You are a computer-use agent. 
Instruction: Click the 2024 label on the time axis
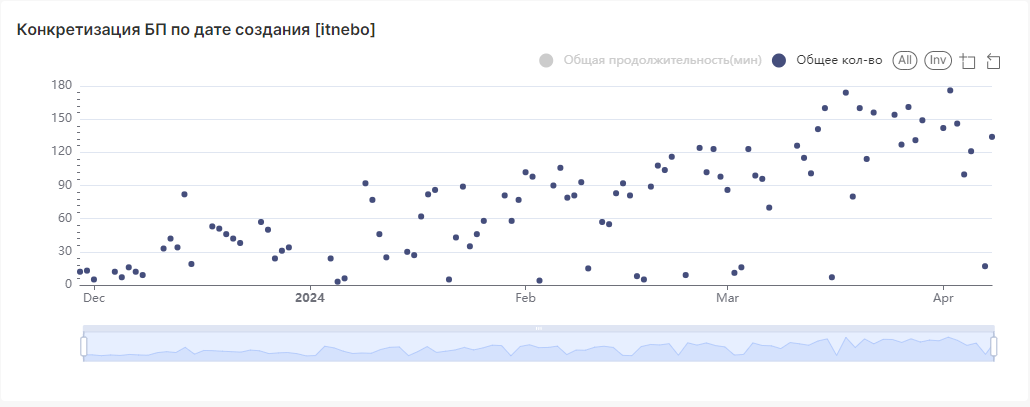(x=310, y=297)
